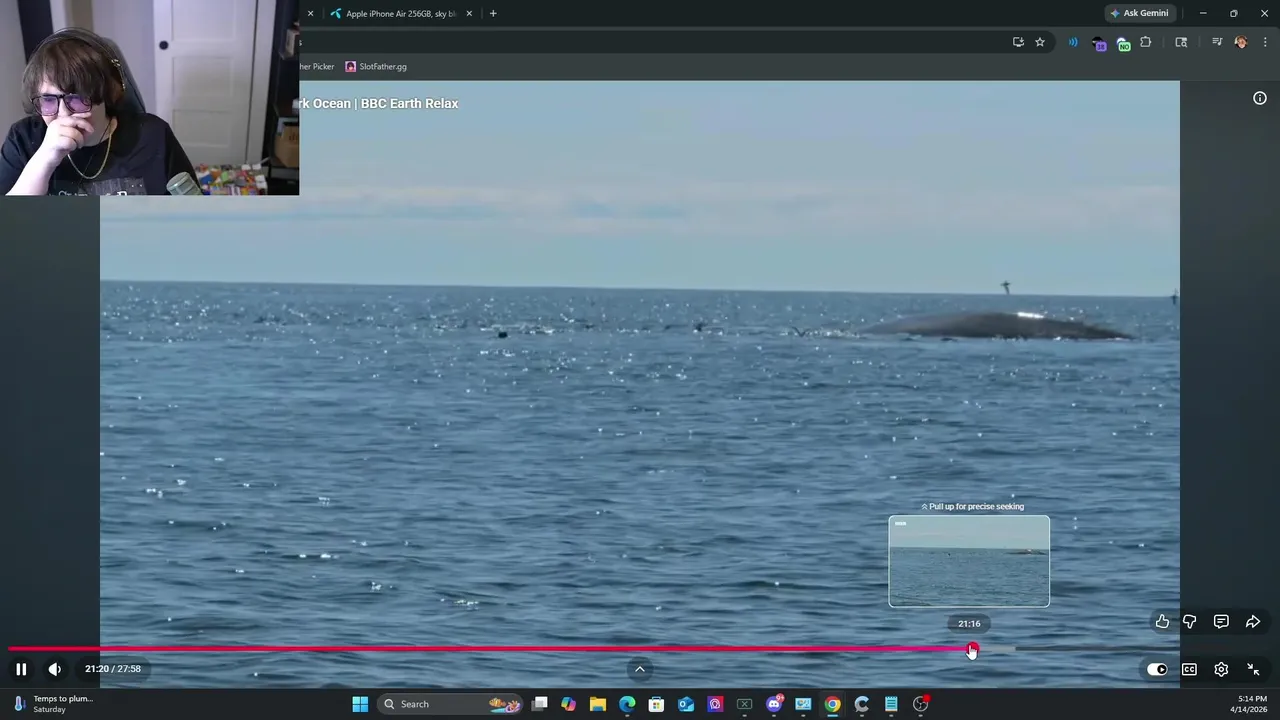Open the Chrome extensions puzzle icon
The height and width of the screenshot is (720, 1280).
point(1146,42)
